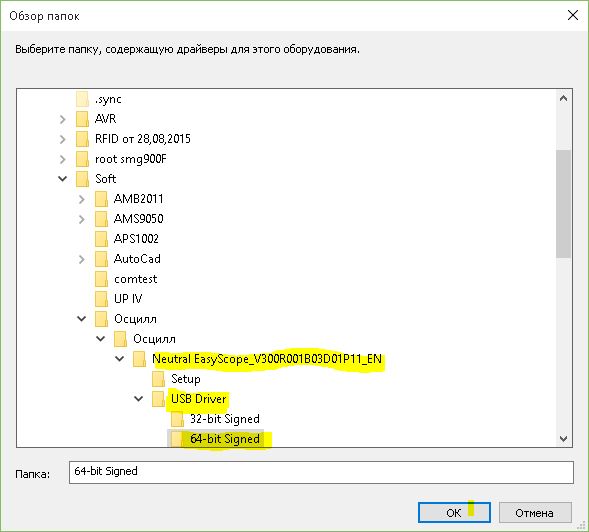Collapse the Neutral EasyScope folder node
Screen dimensions: 589x532
[x=119, y=358]
